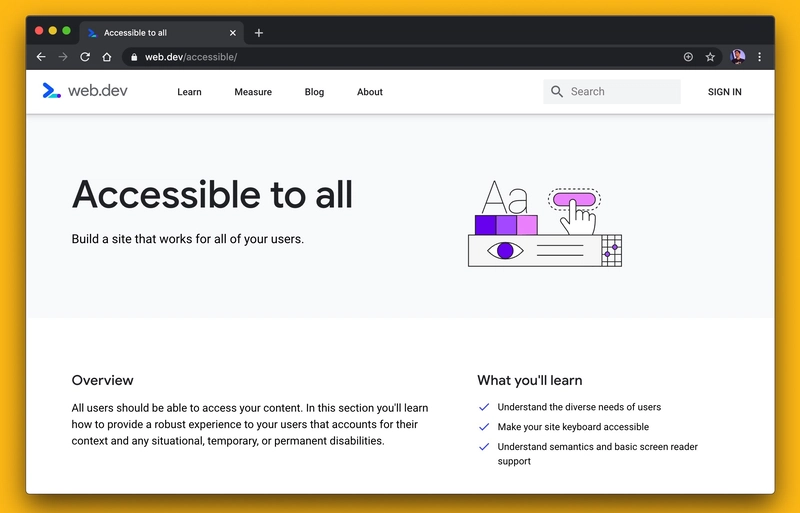Click 'Understand the diverse needs of users'
The image size is (800, 513).
[x=579, y=407]
